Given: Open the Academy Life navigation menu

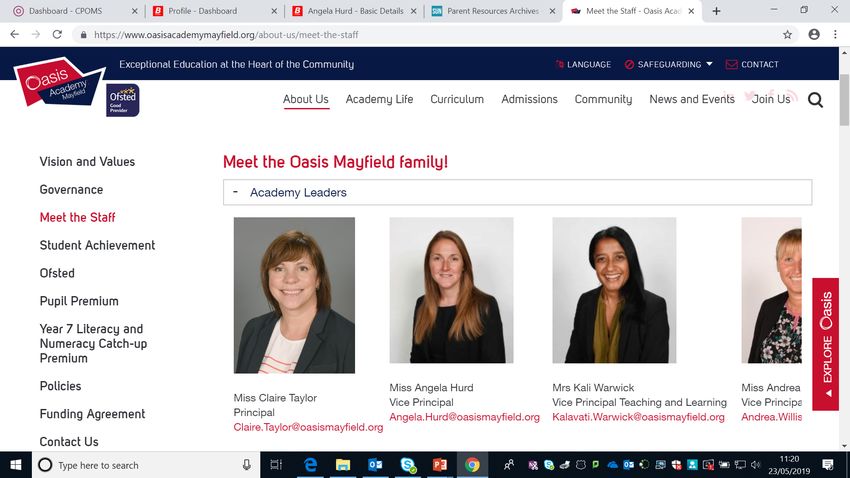Looking at the screenshot, I should (x=379, y=99).
